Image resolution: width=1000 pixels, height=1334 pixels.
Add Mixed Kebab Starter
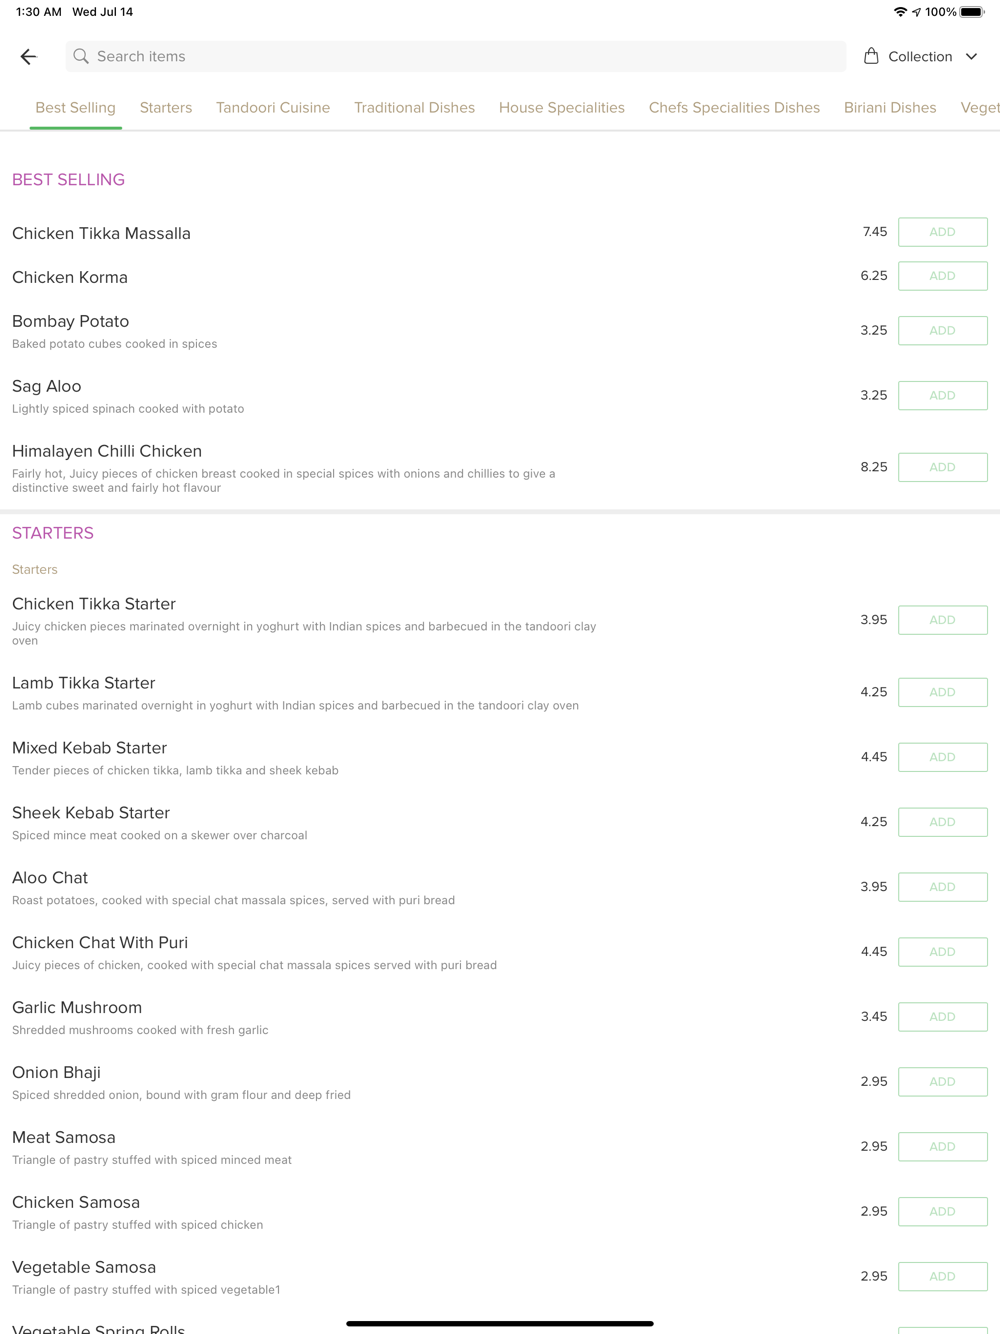point(943,757)
